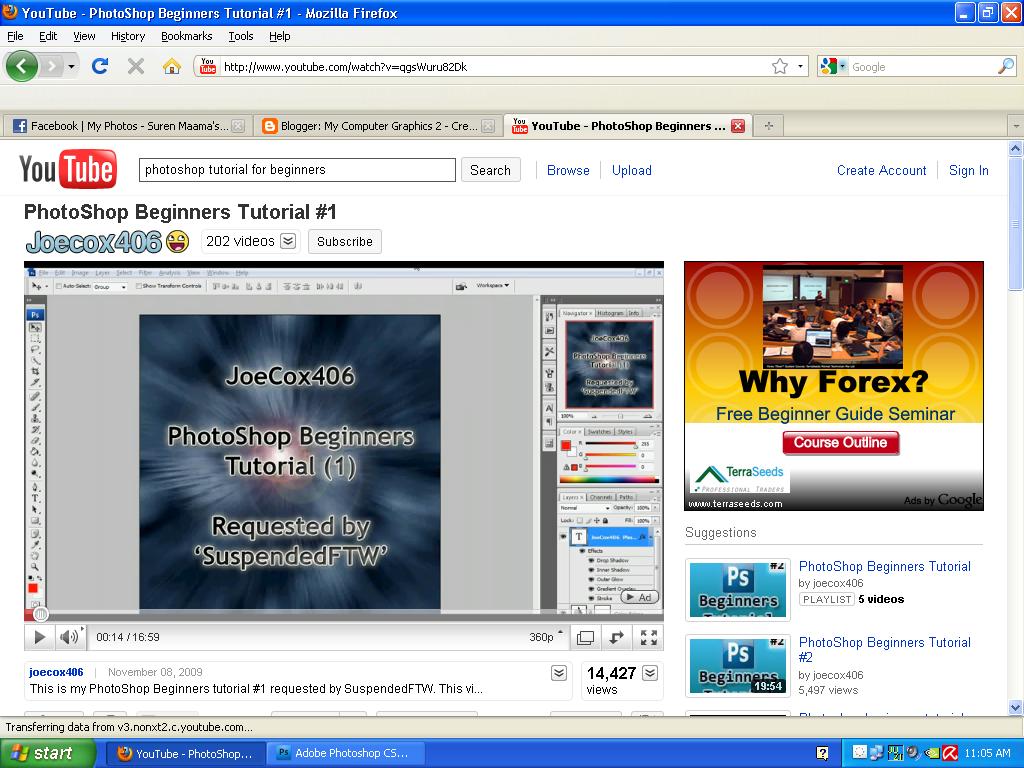The image size is (1024, 768).
Task: Mute the video with the speaker icon
Action: [69, 637]
